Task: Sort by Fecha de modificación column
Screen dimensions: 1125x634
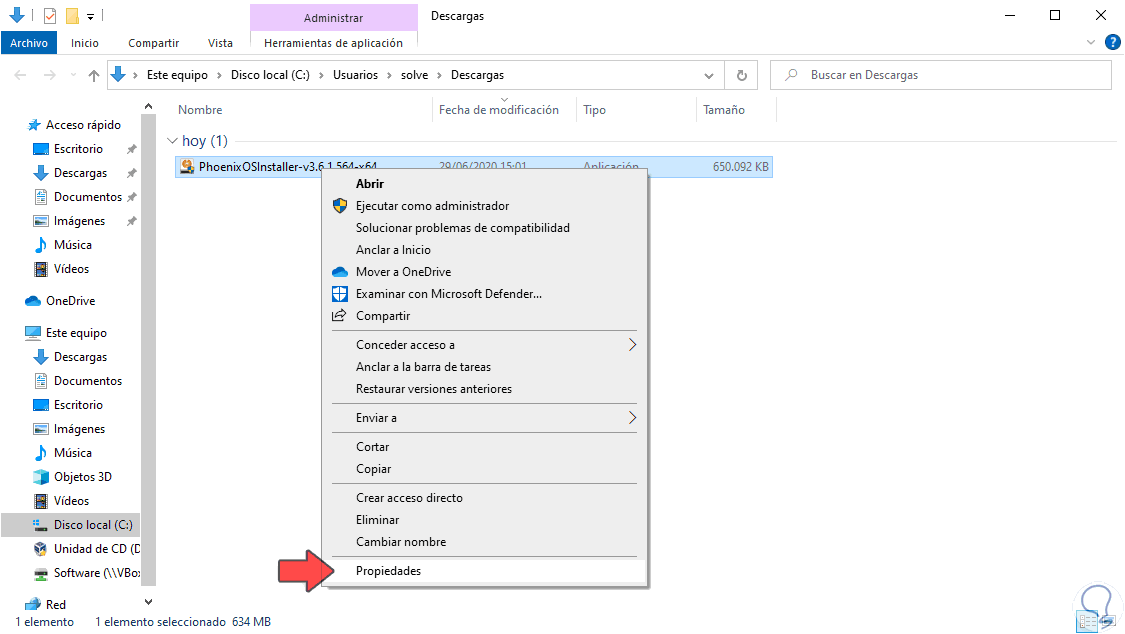Action: (x=499, y=110)
